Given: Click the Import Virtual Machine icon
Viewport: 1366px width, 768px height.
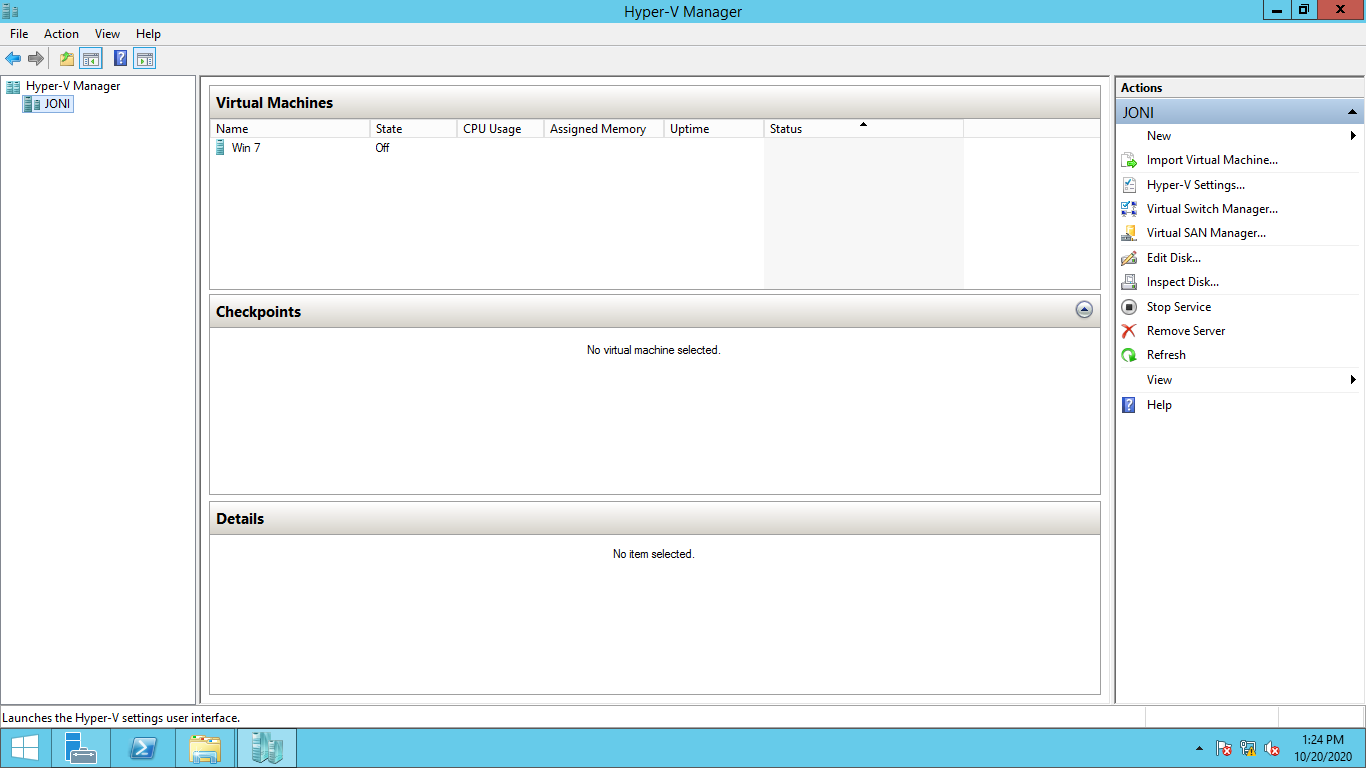Looking at the screenshot, I should tap(1129, 160).
